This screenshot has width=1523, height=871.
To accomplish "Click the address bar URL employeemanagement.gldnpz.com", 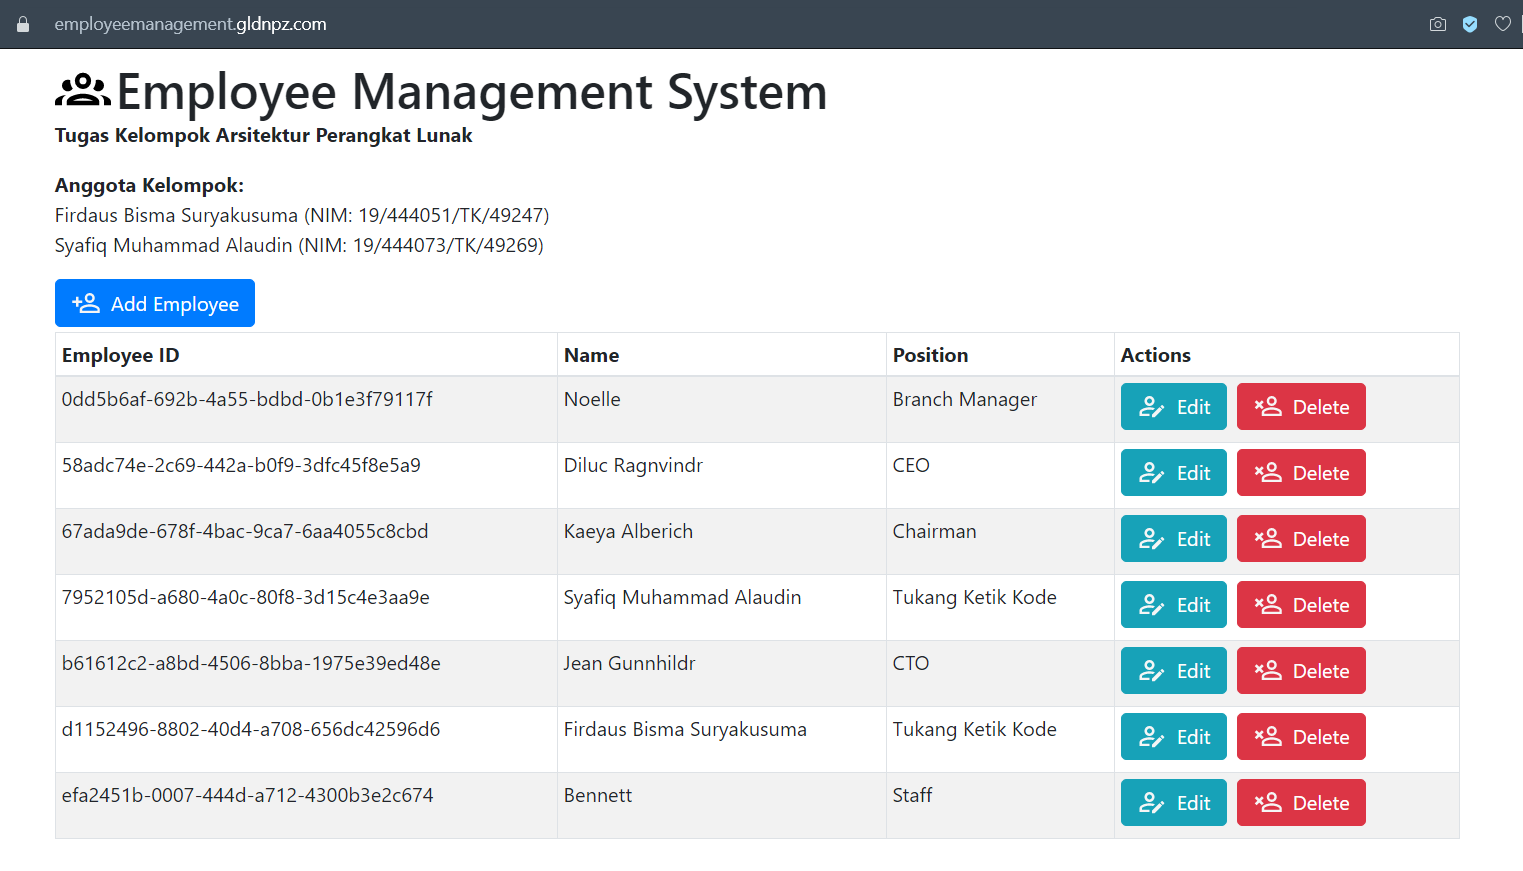I will click(190, 23).
